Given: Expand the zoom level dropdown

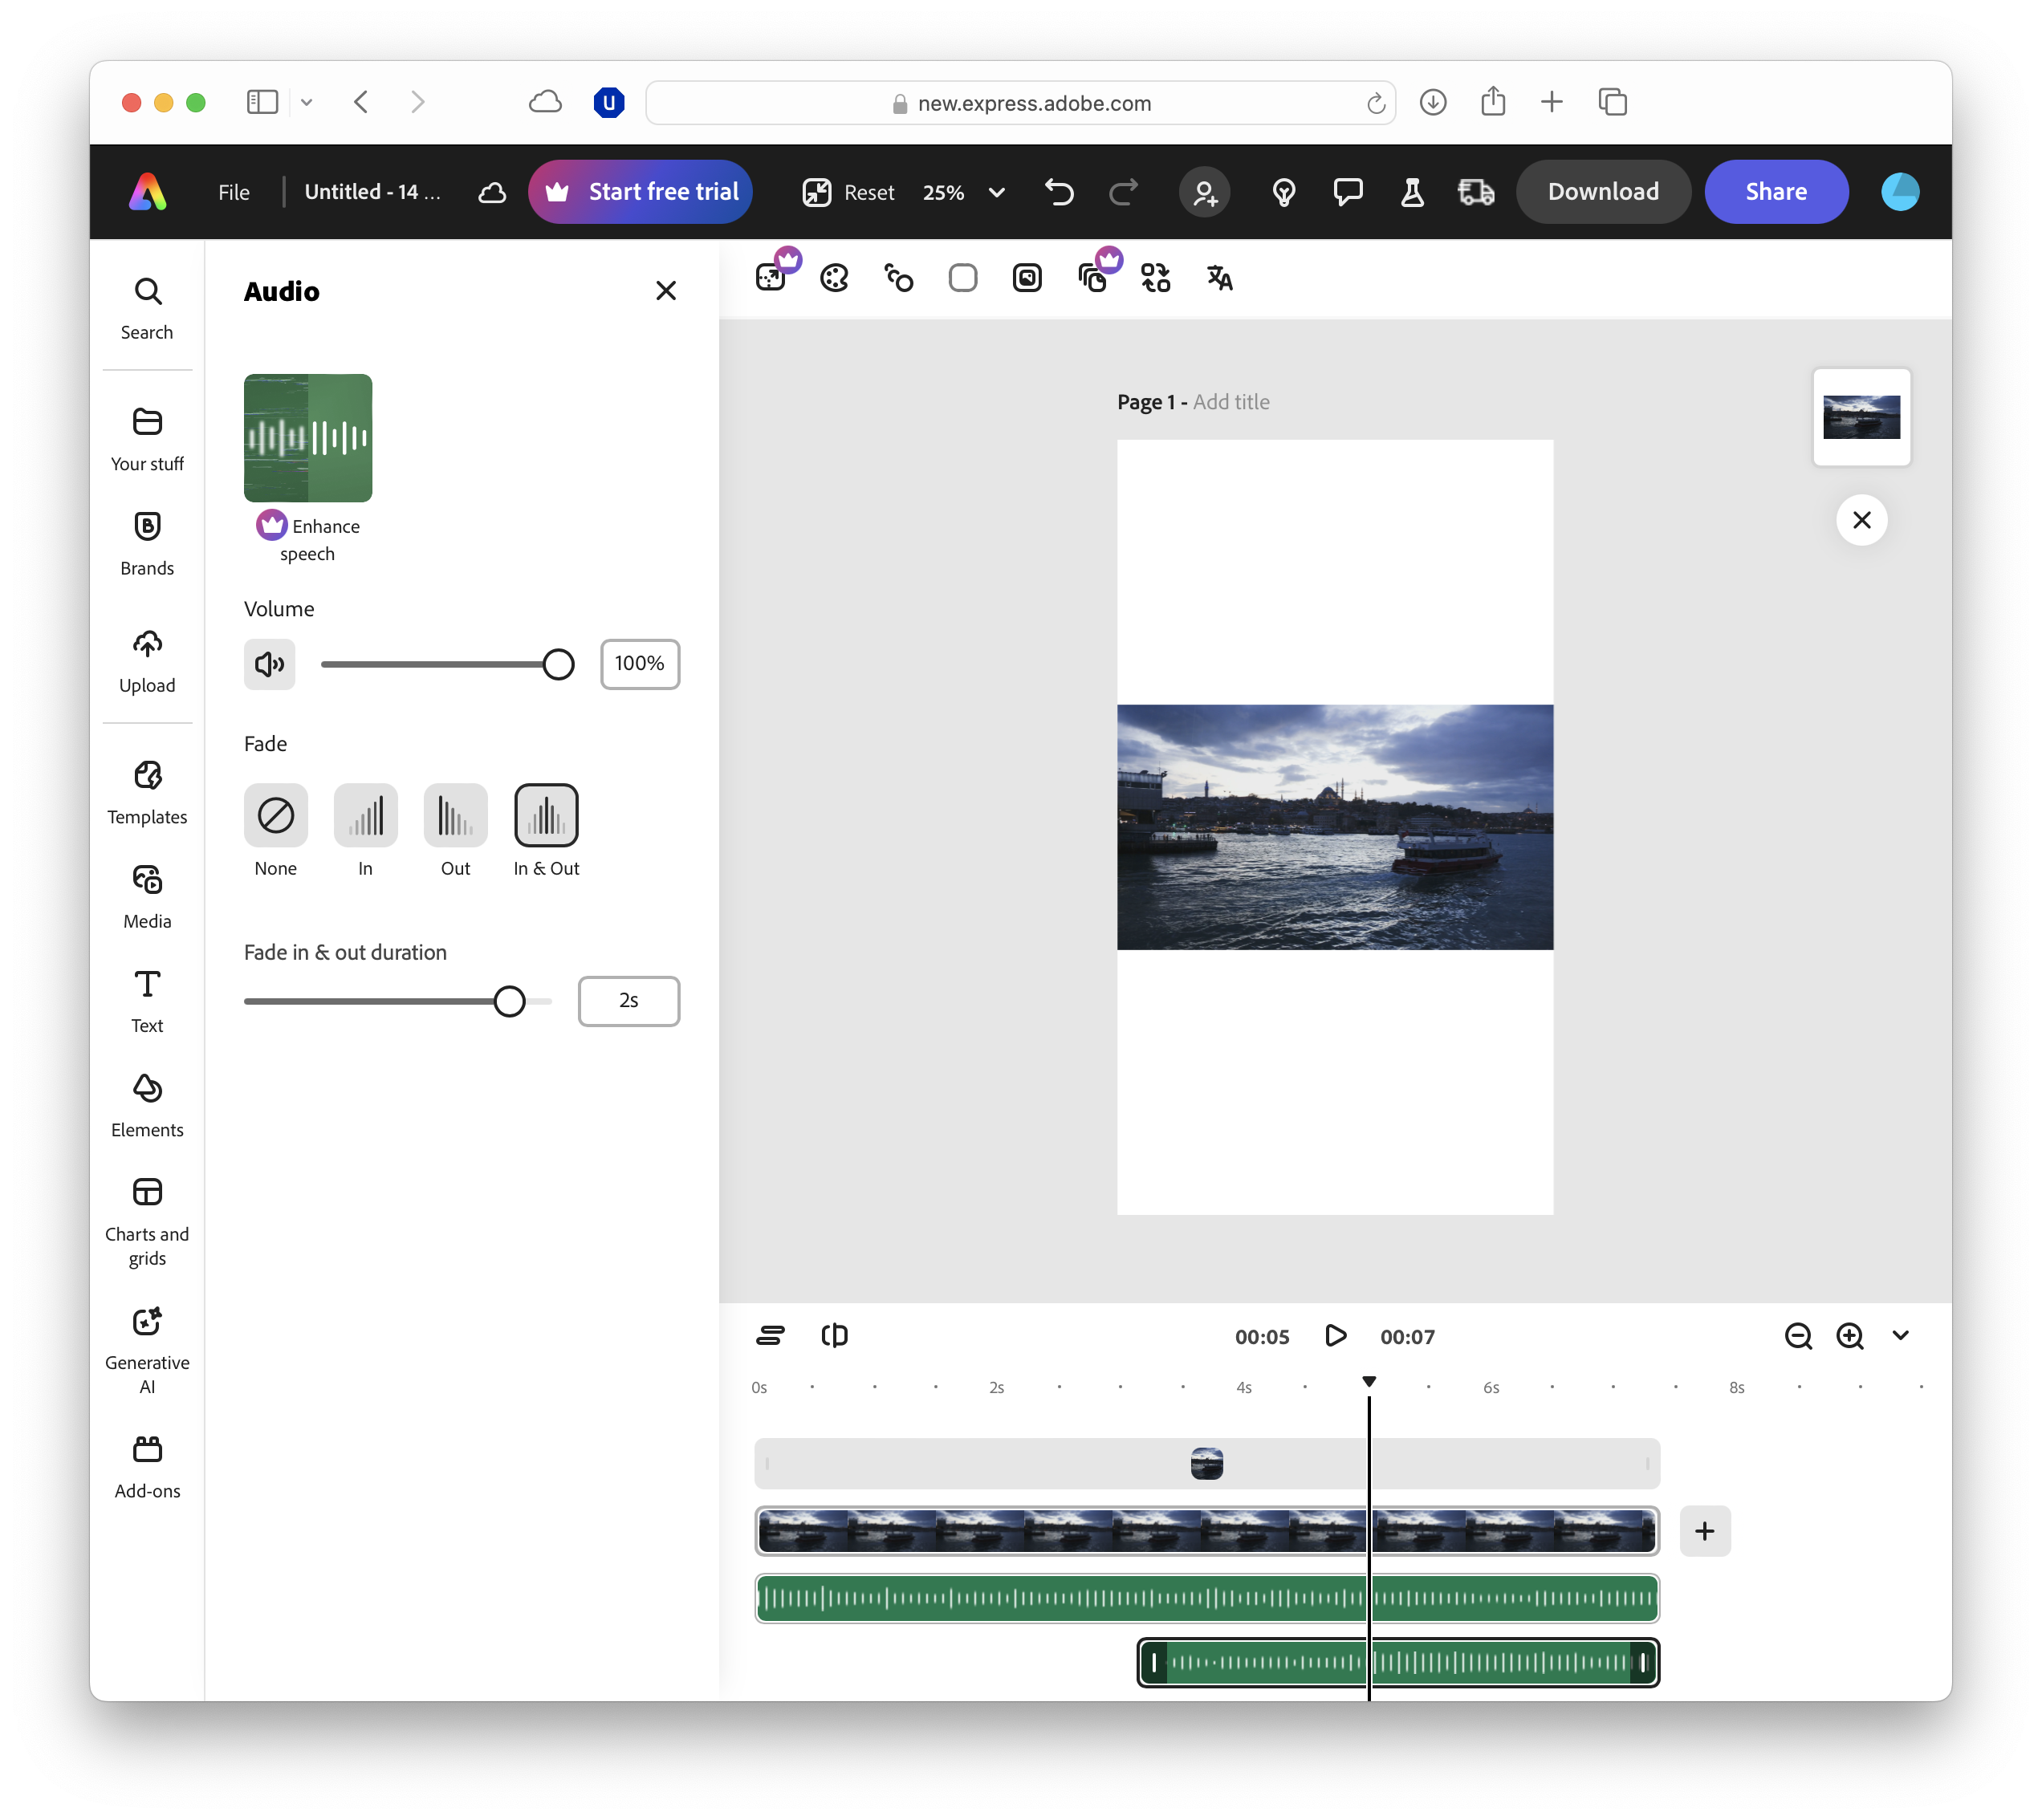Looking at the screenshot, I should [x=996, y=192].
